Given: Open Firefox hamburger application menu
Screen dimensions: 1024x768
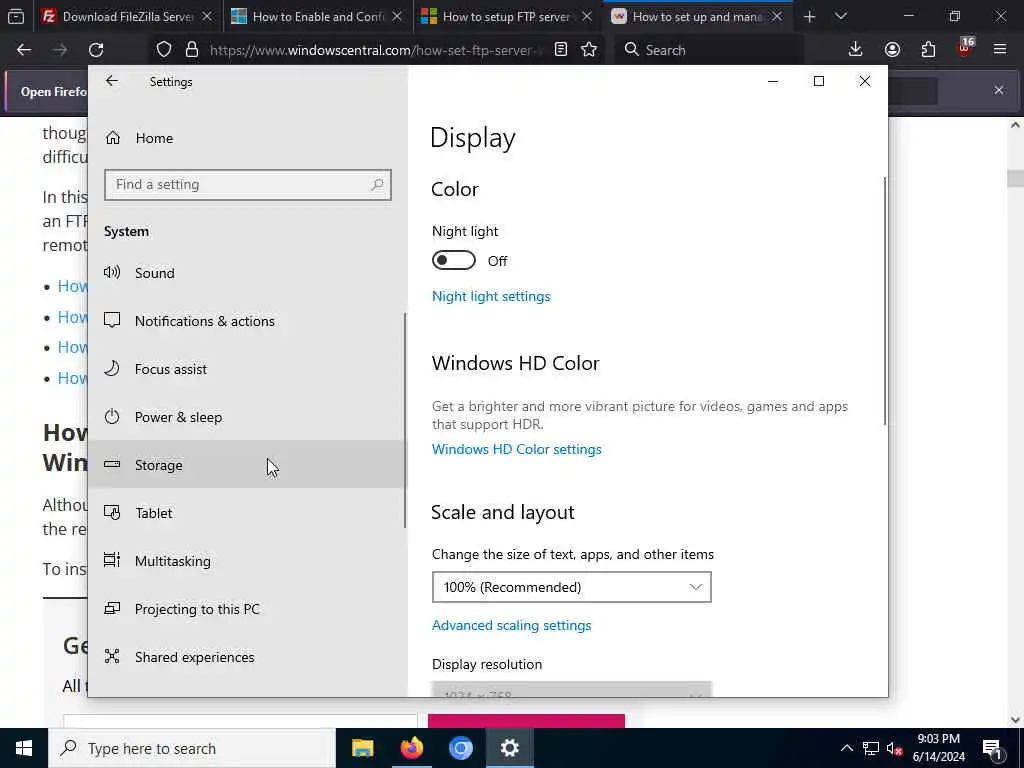Looking at the screenshot, I should (999, 50).
